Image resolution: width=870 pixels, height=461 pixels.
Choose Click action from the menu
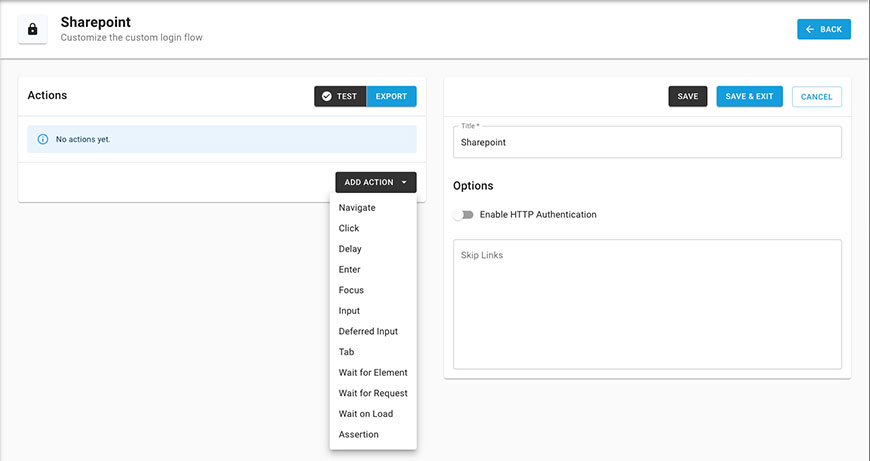coord(349,228)
